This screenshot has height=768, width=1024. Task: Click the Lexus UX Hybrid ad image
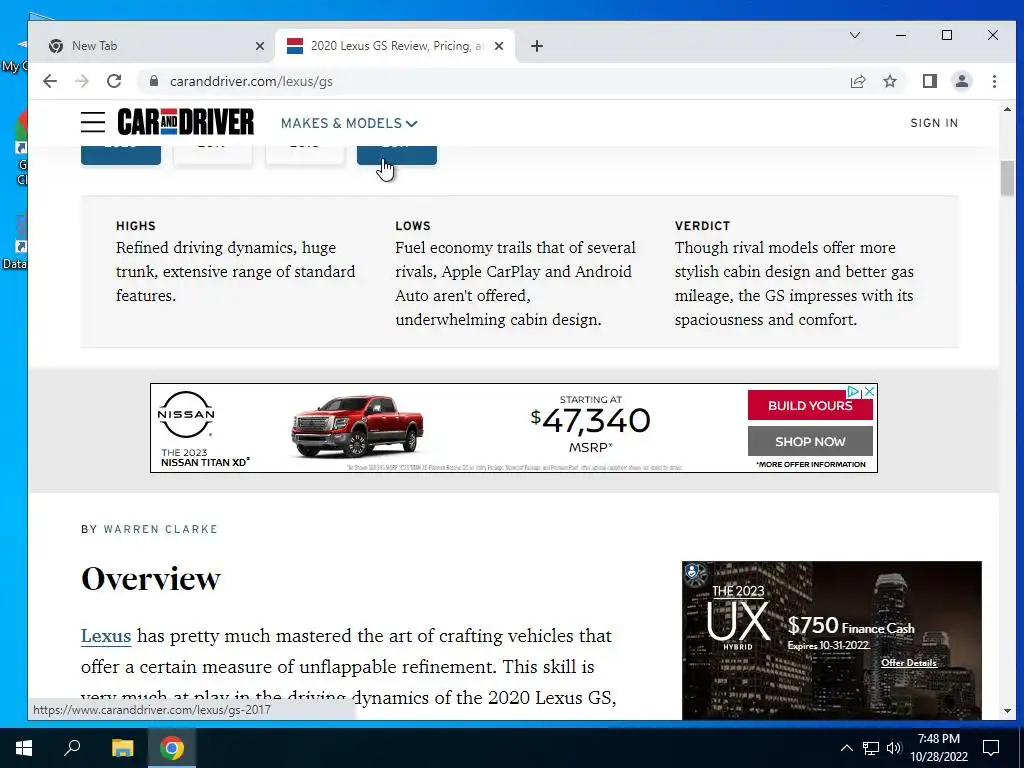point(831,641)
